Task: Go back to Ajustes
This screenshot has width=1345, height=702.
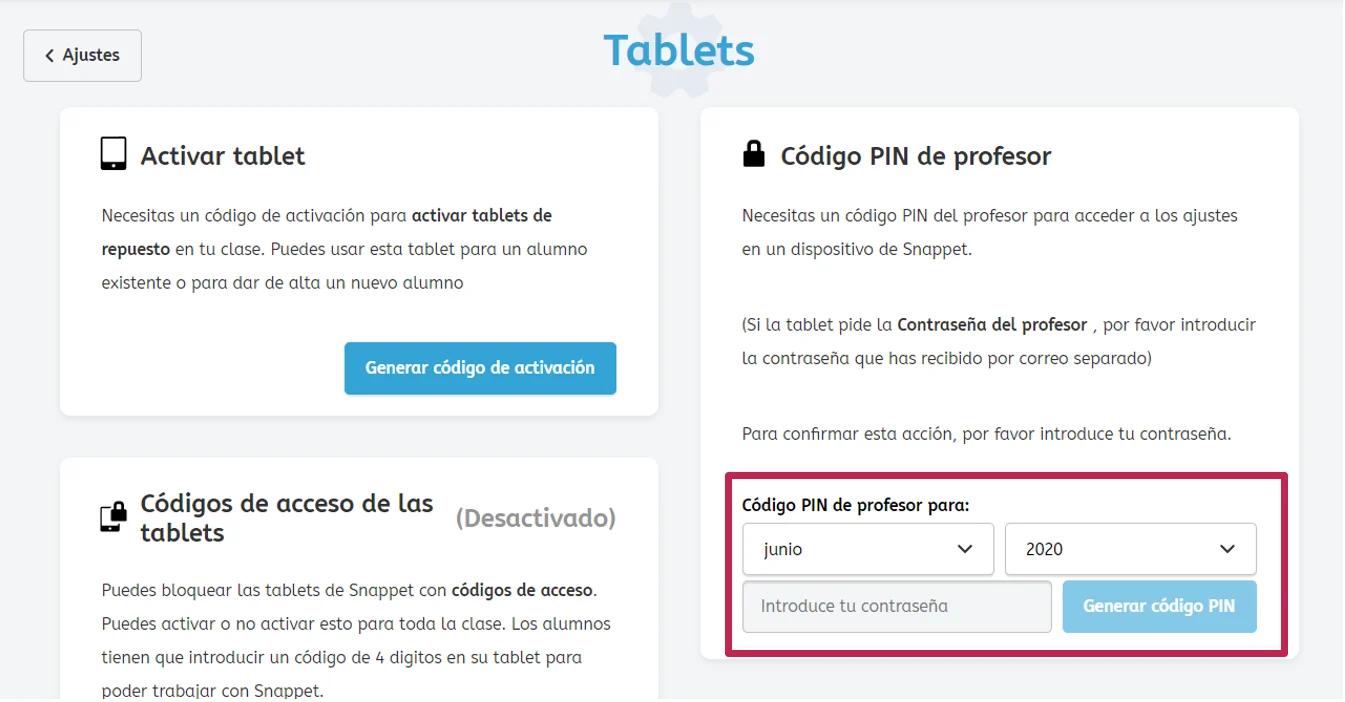Action: pos(82,56)
